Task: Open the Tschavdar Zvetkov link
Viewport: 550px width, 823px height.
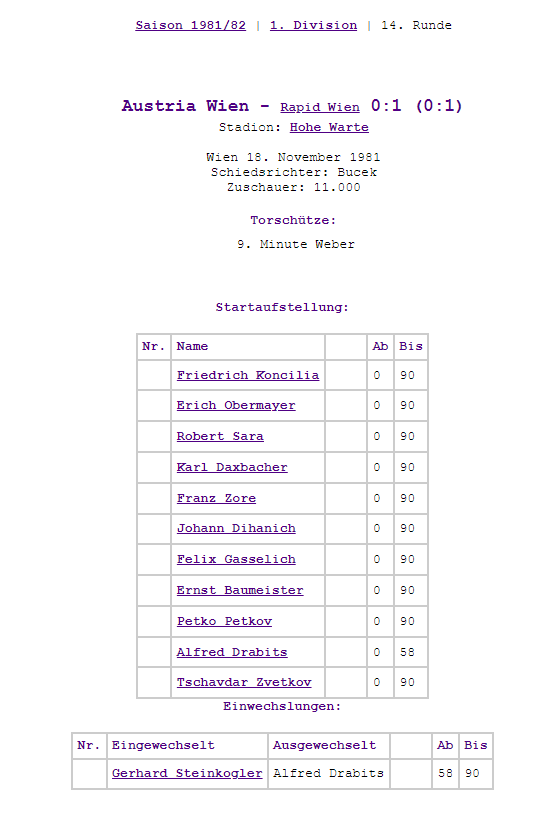Action: (x=244, y=682)
